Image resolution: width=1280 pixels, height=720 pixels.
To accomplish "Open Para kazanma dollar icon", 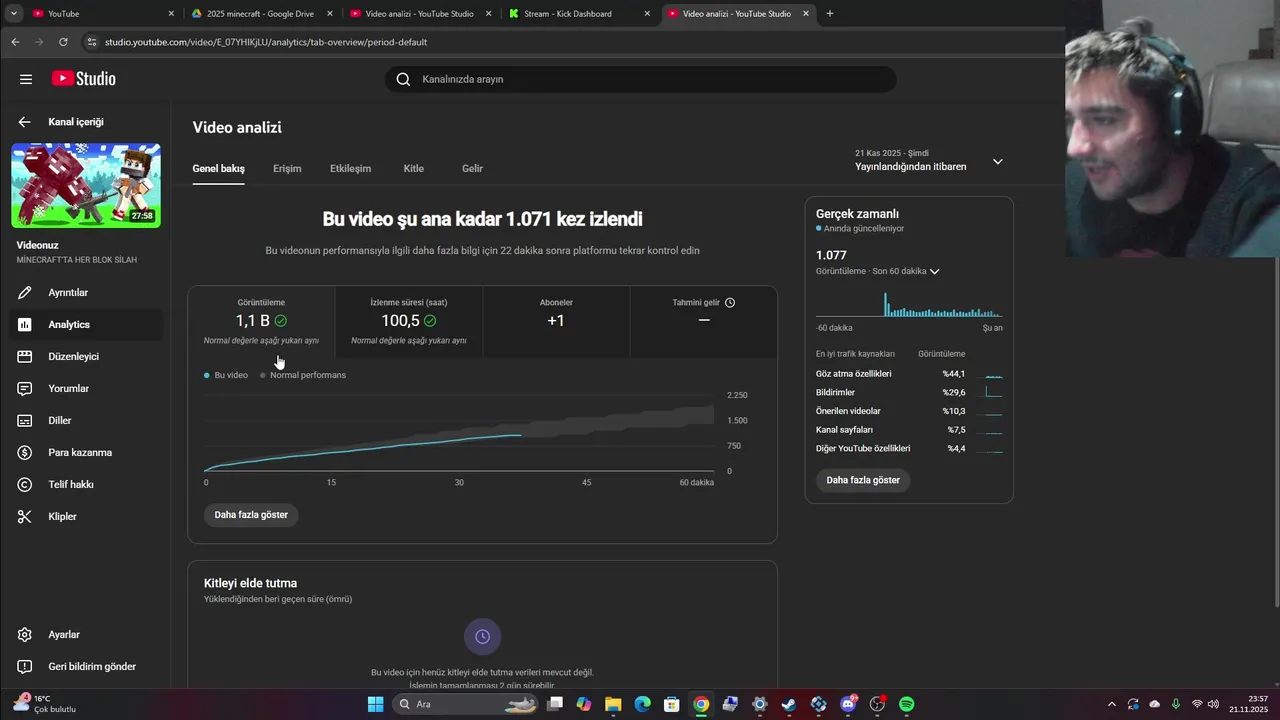I will [x=25, y=453].
